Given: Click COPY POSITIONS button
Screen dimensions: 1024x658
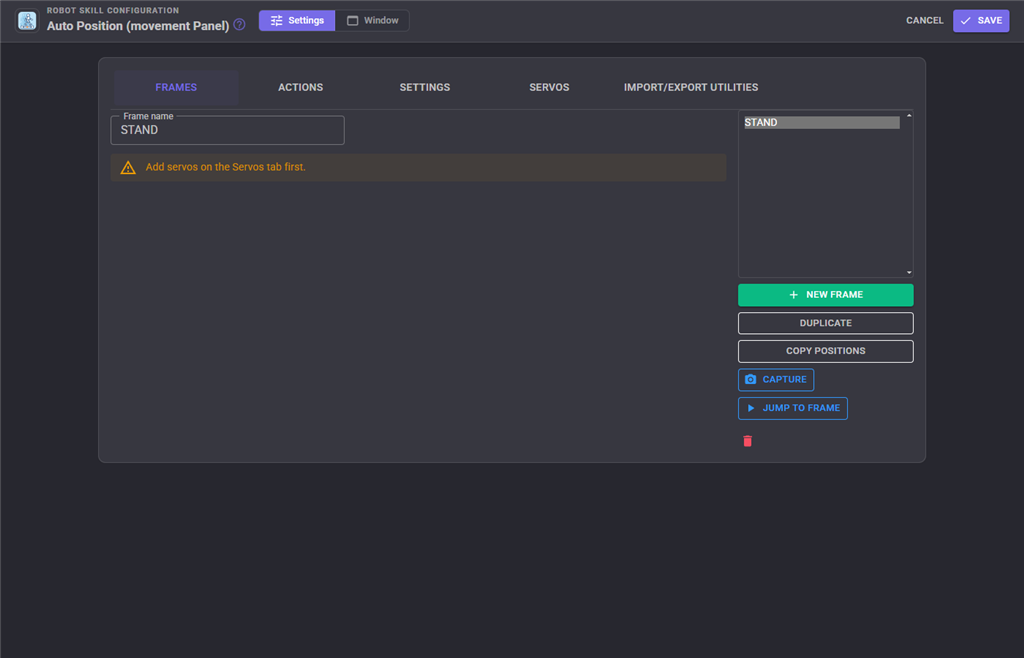Looking at the screenshot, I should point(825,351).
